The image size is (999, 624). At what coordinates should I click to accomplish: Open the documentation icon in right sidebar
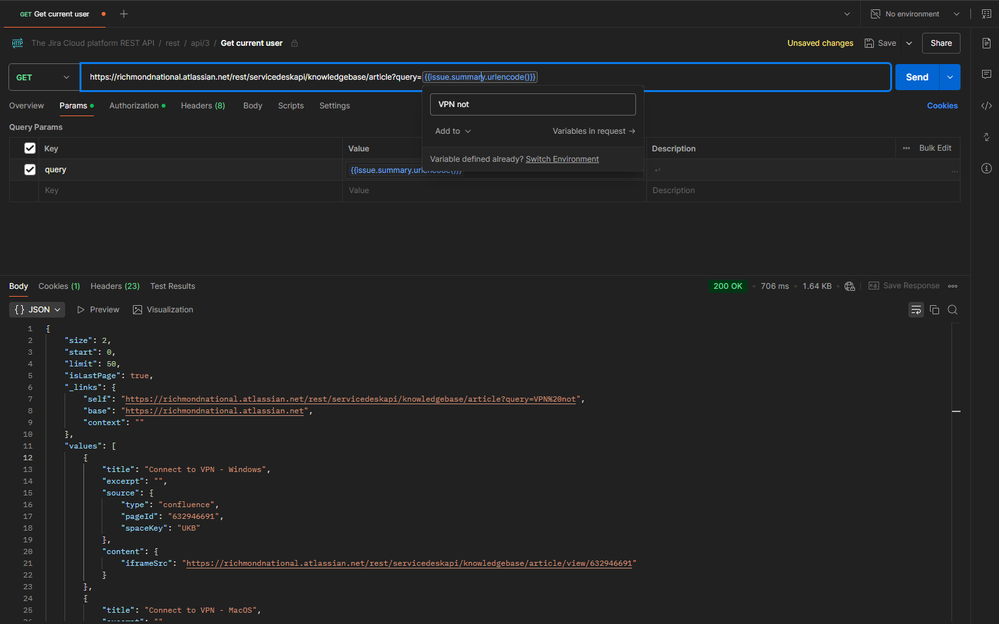(x=986, y=43)
